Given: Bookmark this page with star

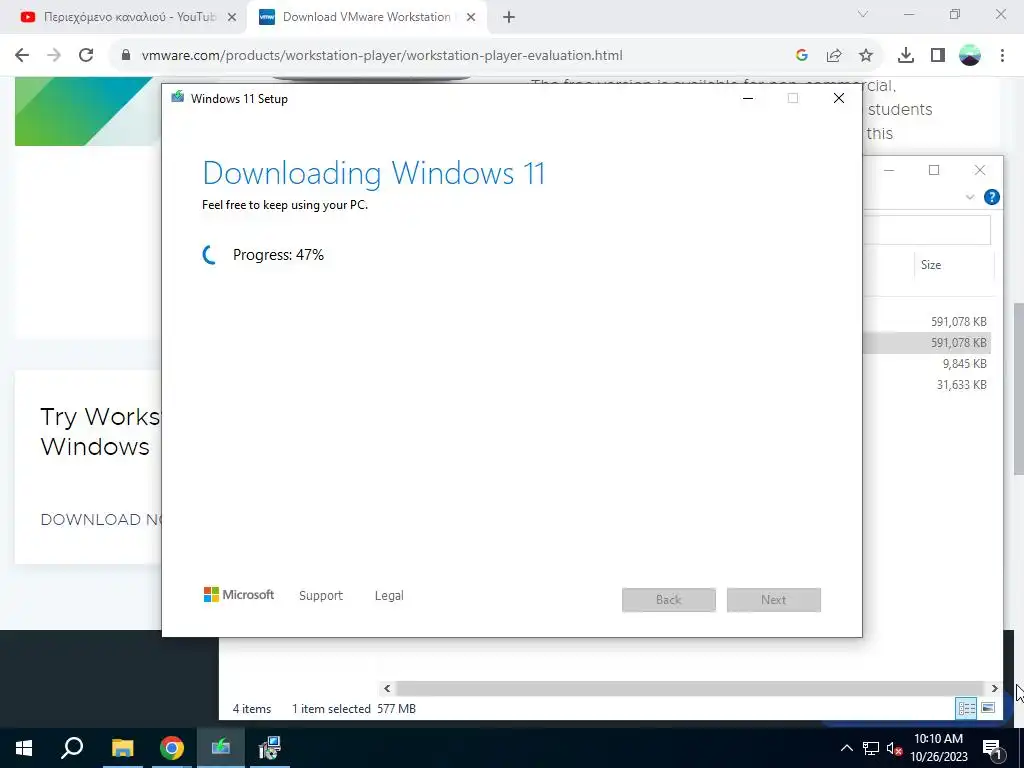Looking at the screenshot, I should pyautogui.click(x=866, y=56).
